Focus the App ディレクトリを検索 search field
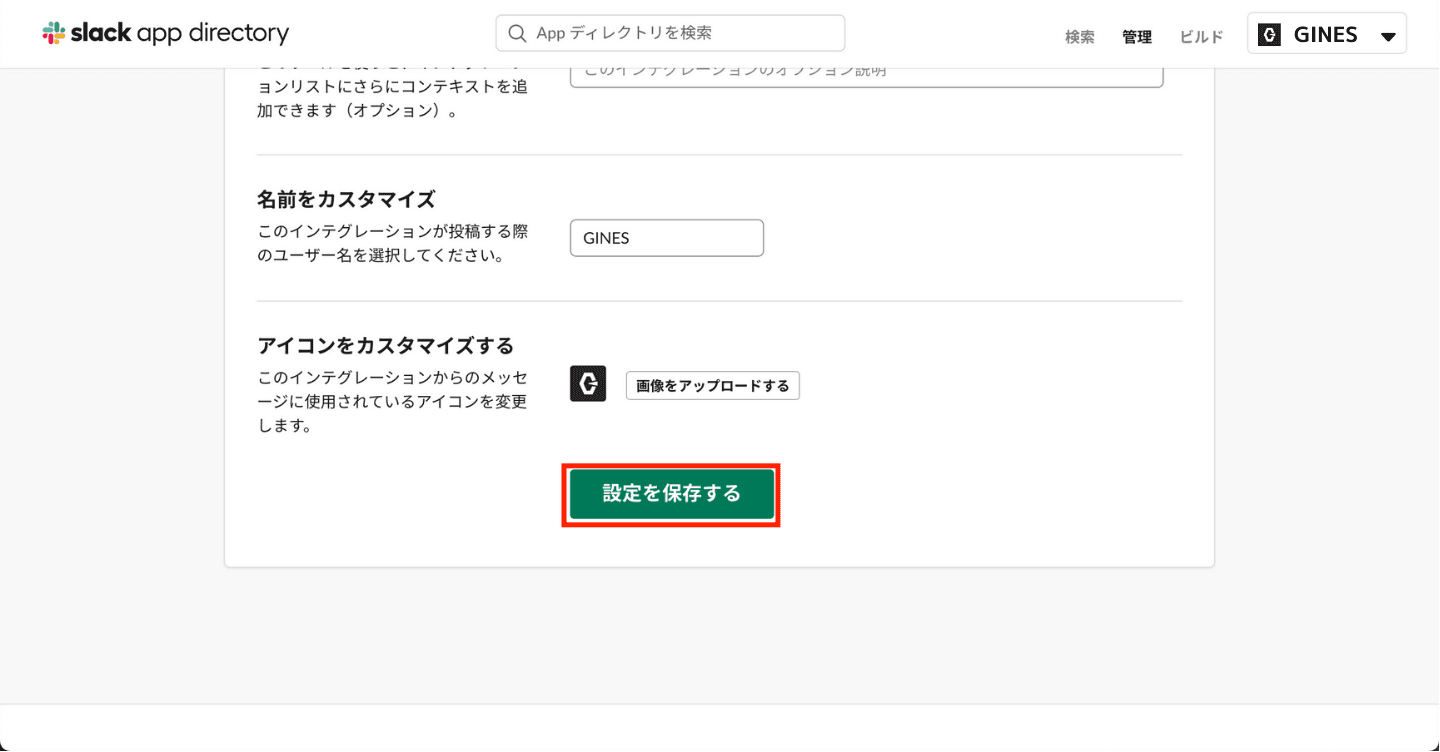This screenshot has height=752, width=1440. tap(680, 33)
